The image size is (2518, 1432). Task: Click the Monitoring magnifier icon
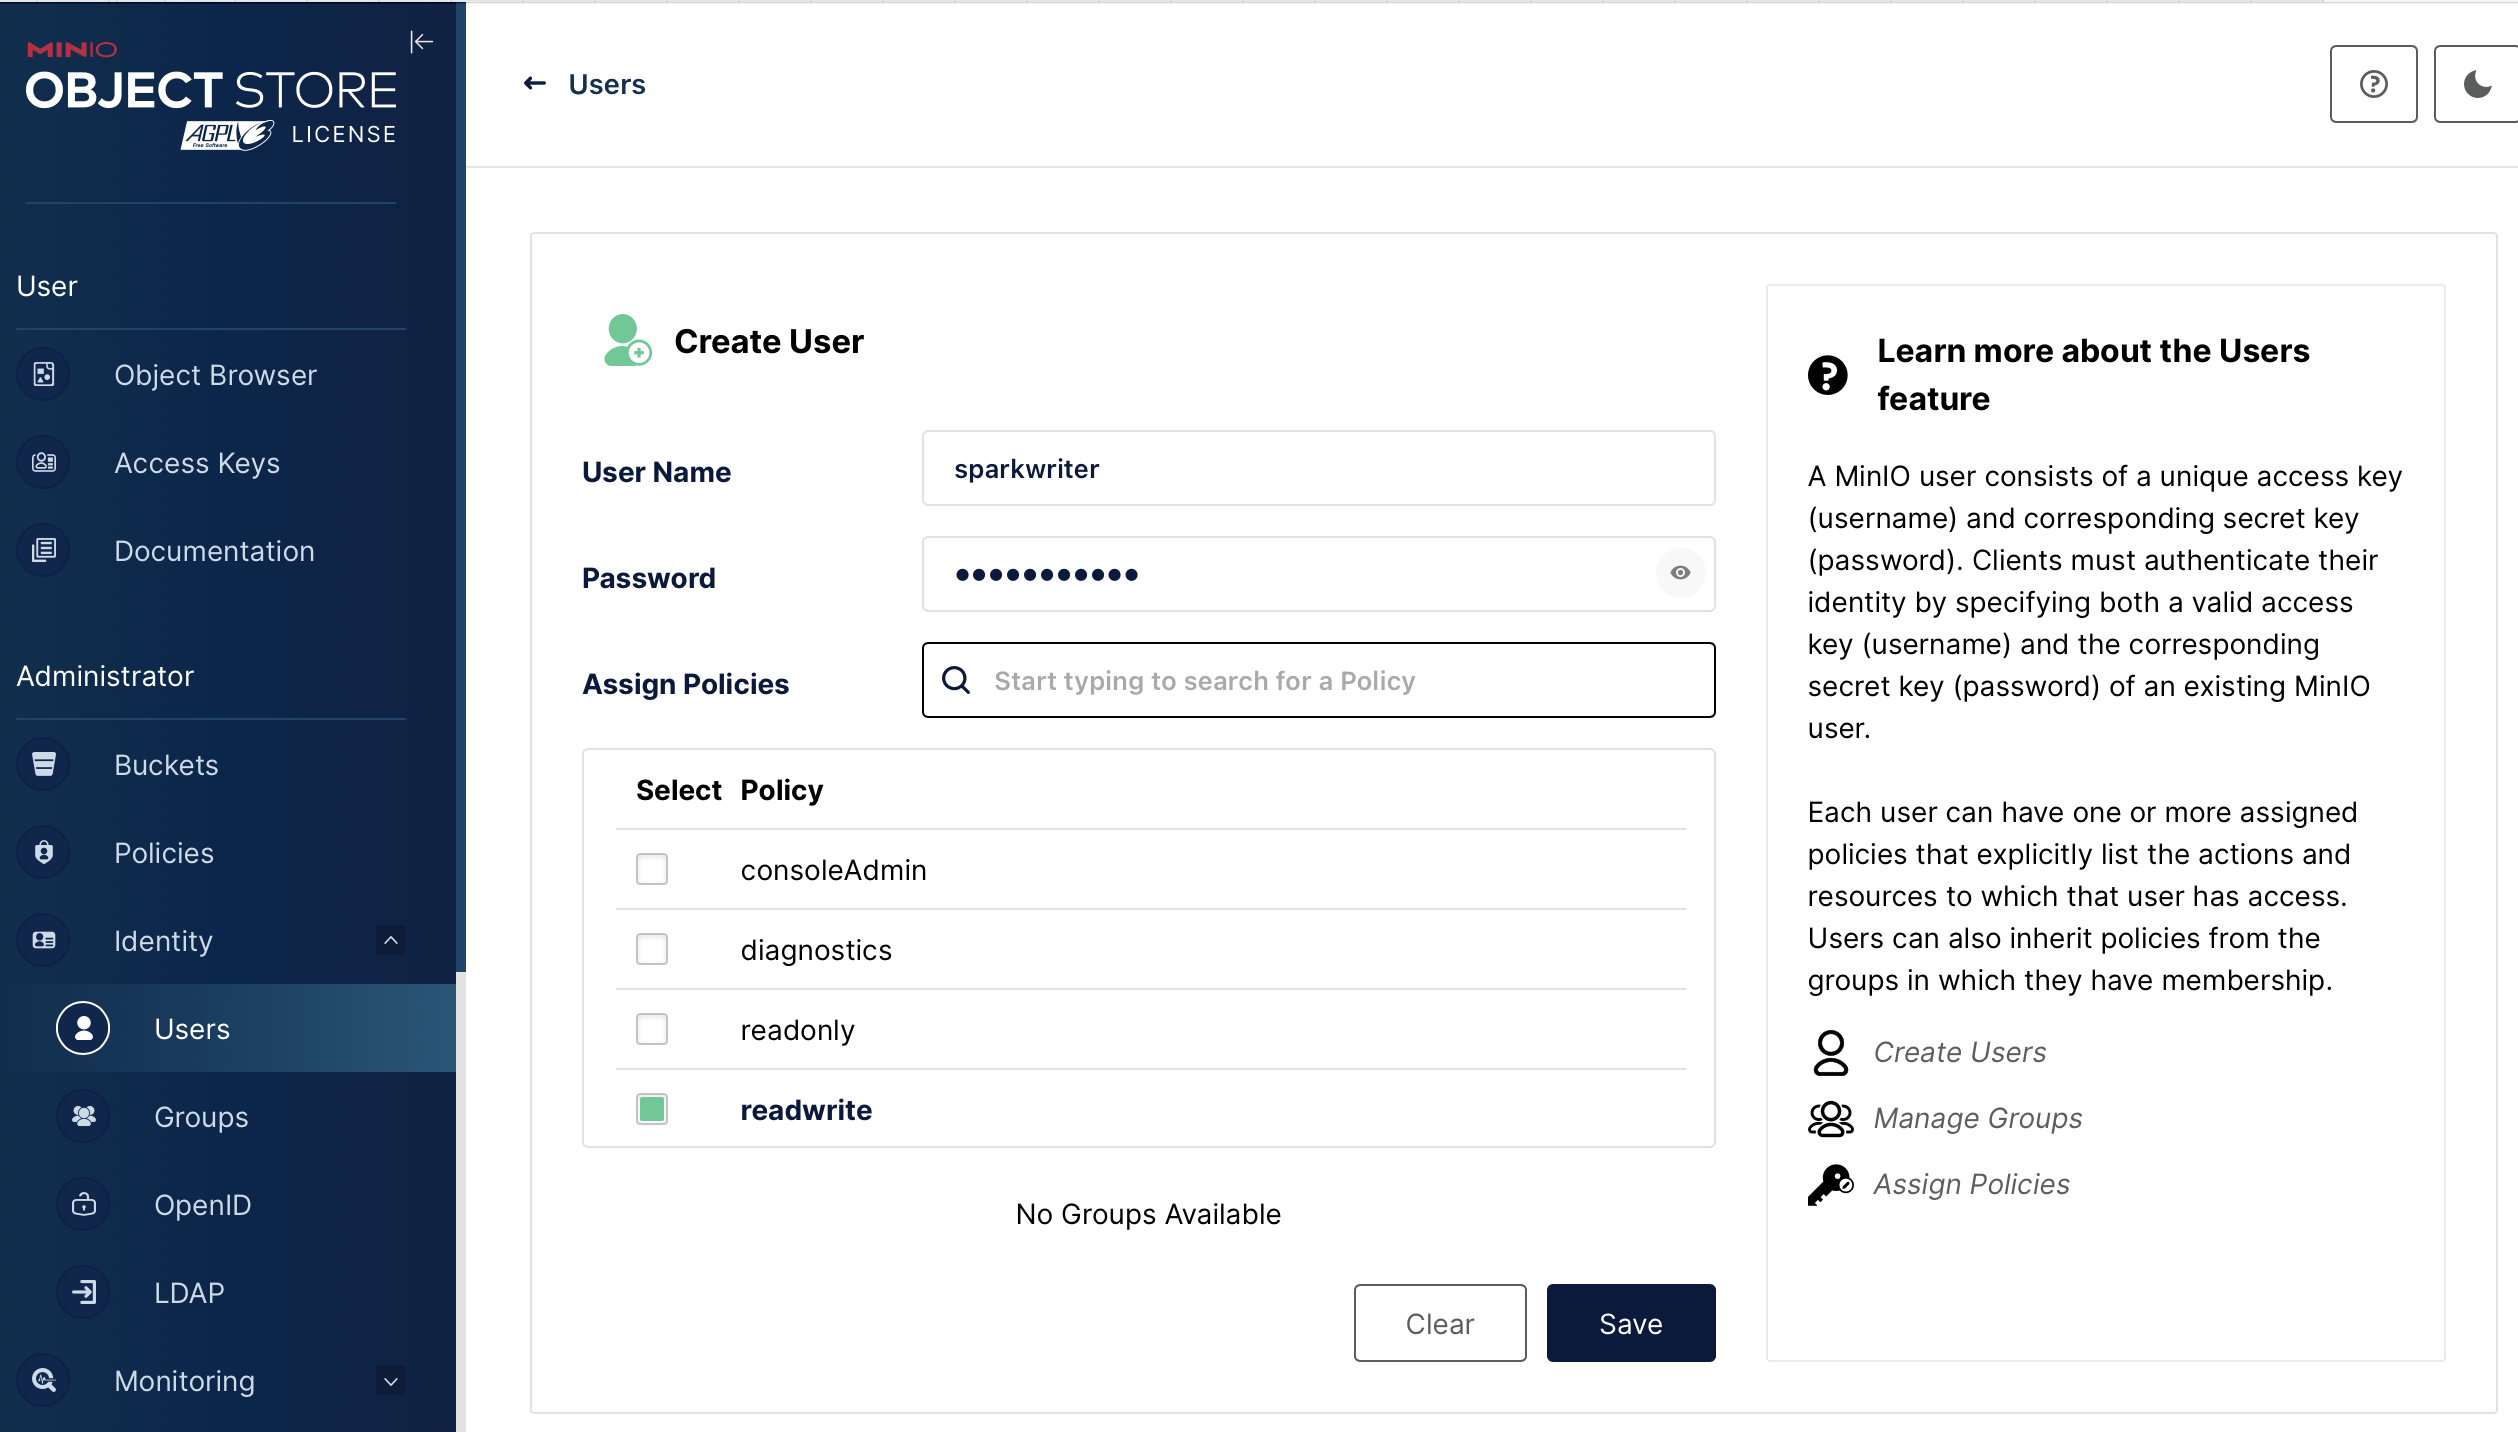pos(44,1381)
